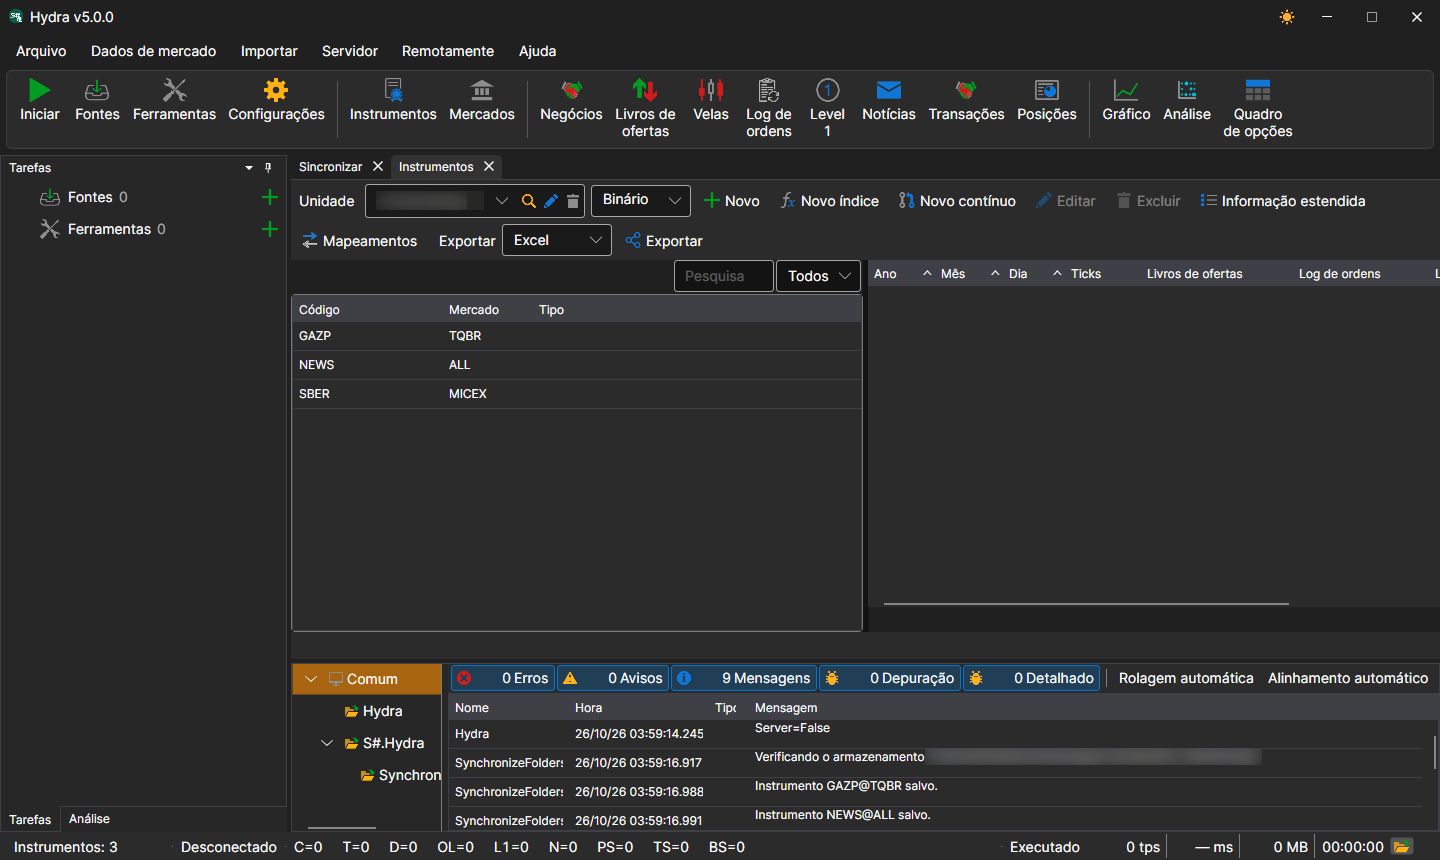Toggle the Depuração log filter
This screenshot has height=860, width=1440.
click(890, 678)
